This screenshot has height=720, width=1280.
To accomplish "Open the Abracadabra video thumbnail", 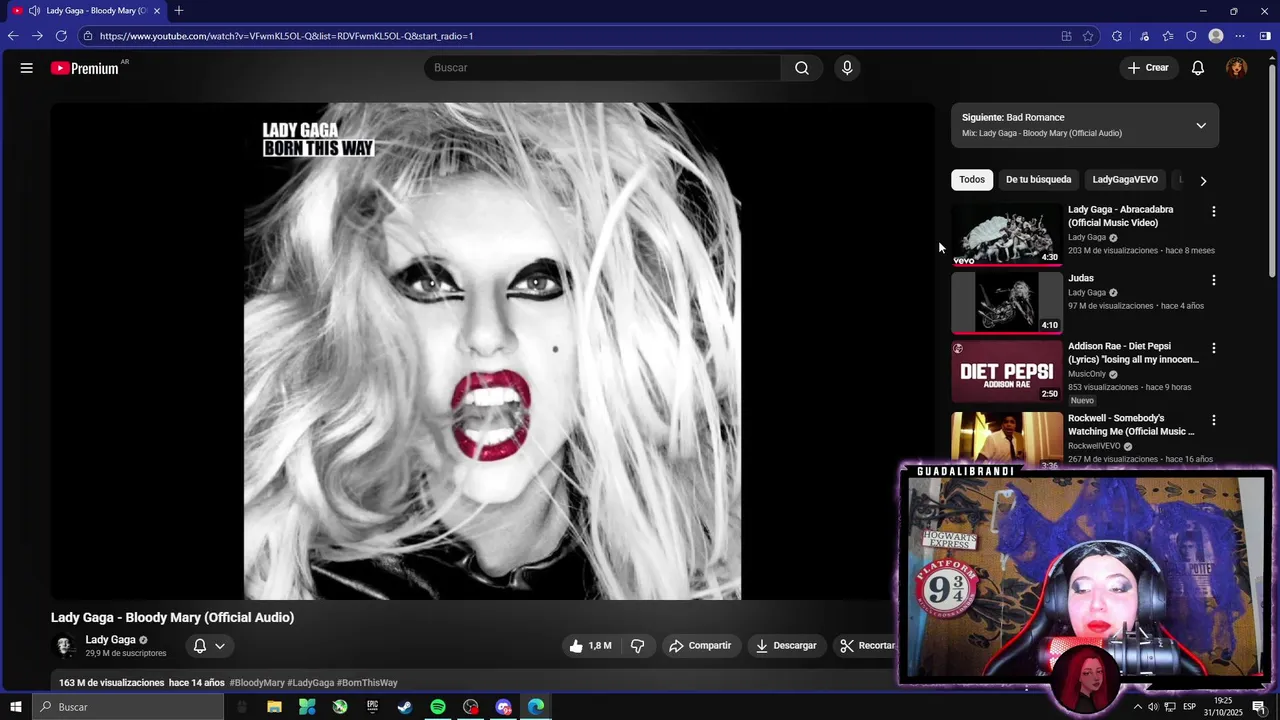I will [x=1007, y=235].
